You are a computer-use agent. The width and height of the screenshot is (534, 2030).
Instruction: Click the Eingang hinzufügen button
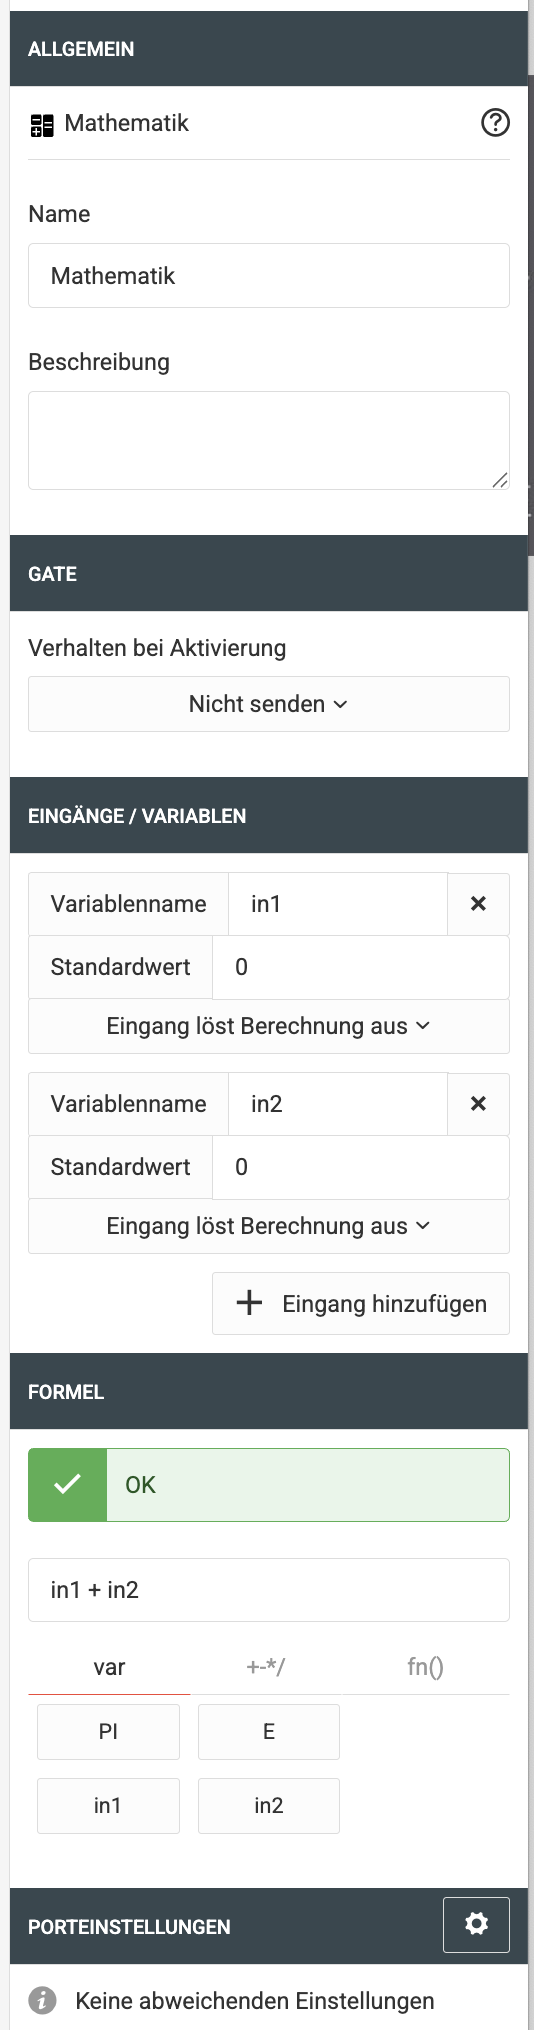pos(361,1303)
